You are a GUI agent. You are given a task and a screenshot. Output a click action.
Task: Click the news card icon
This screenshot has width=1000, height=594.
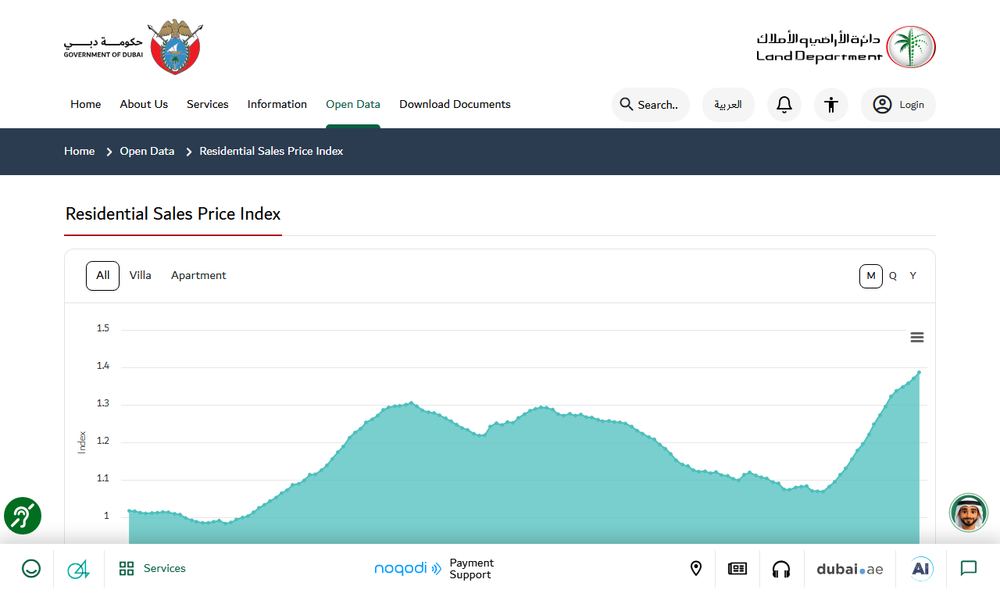click(737, 568)
